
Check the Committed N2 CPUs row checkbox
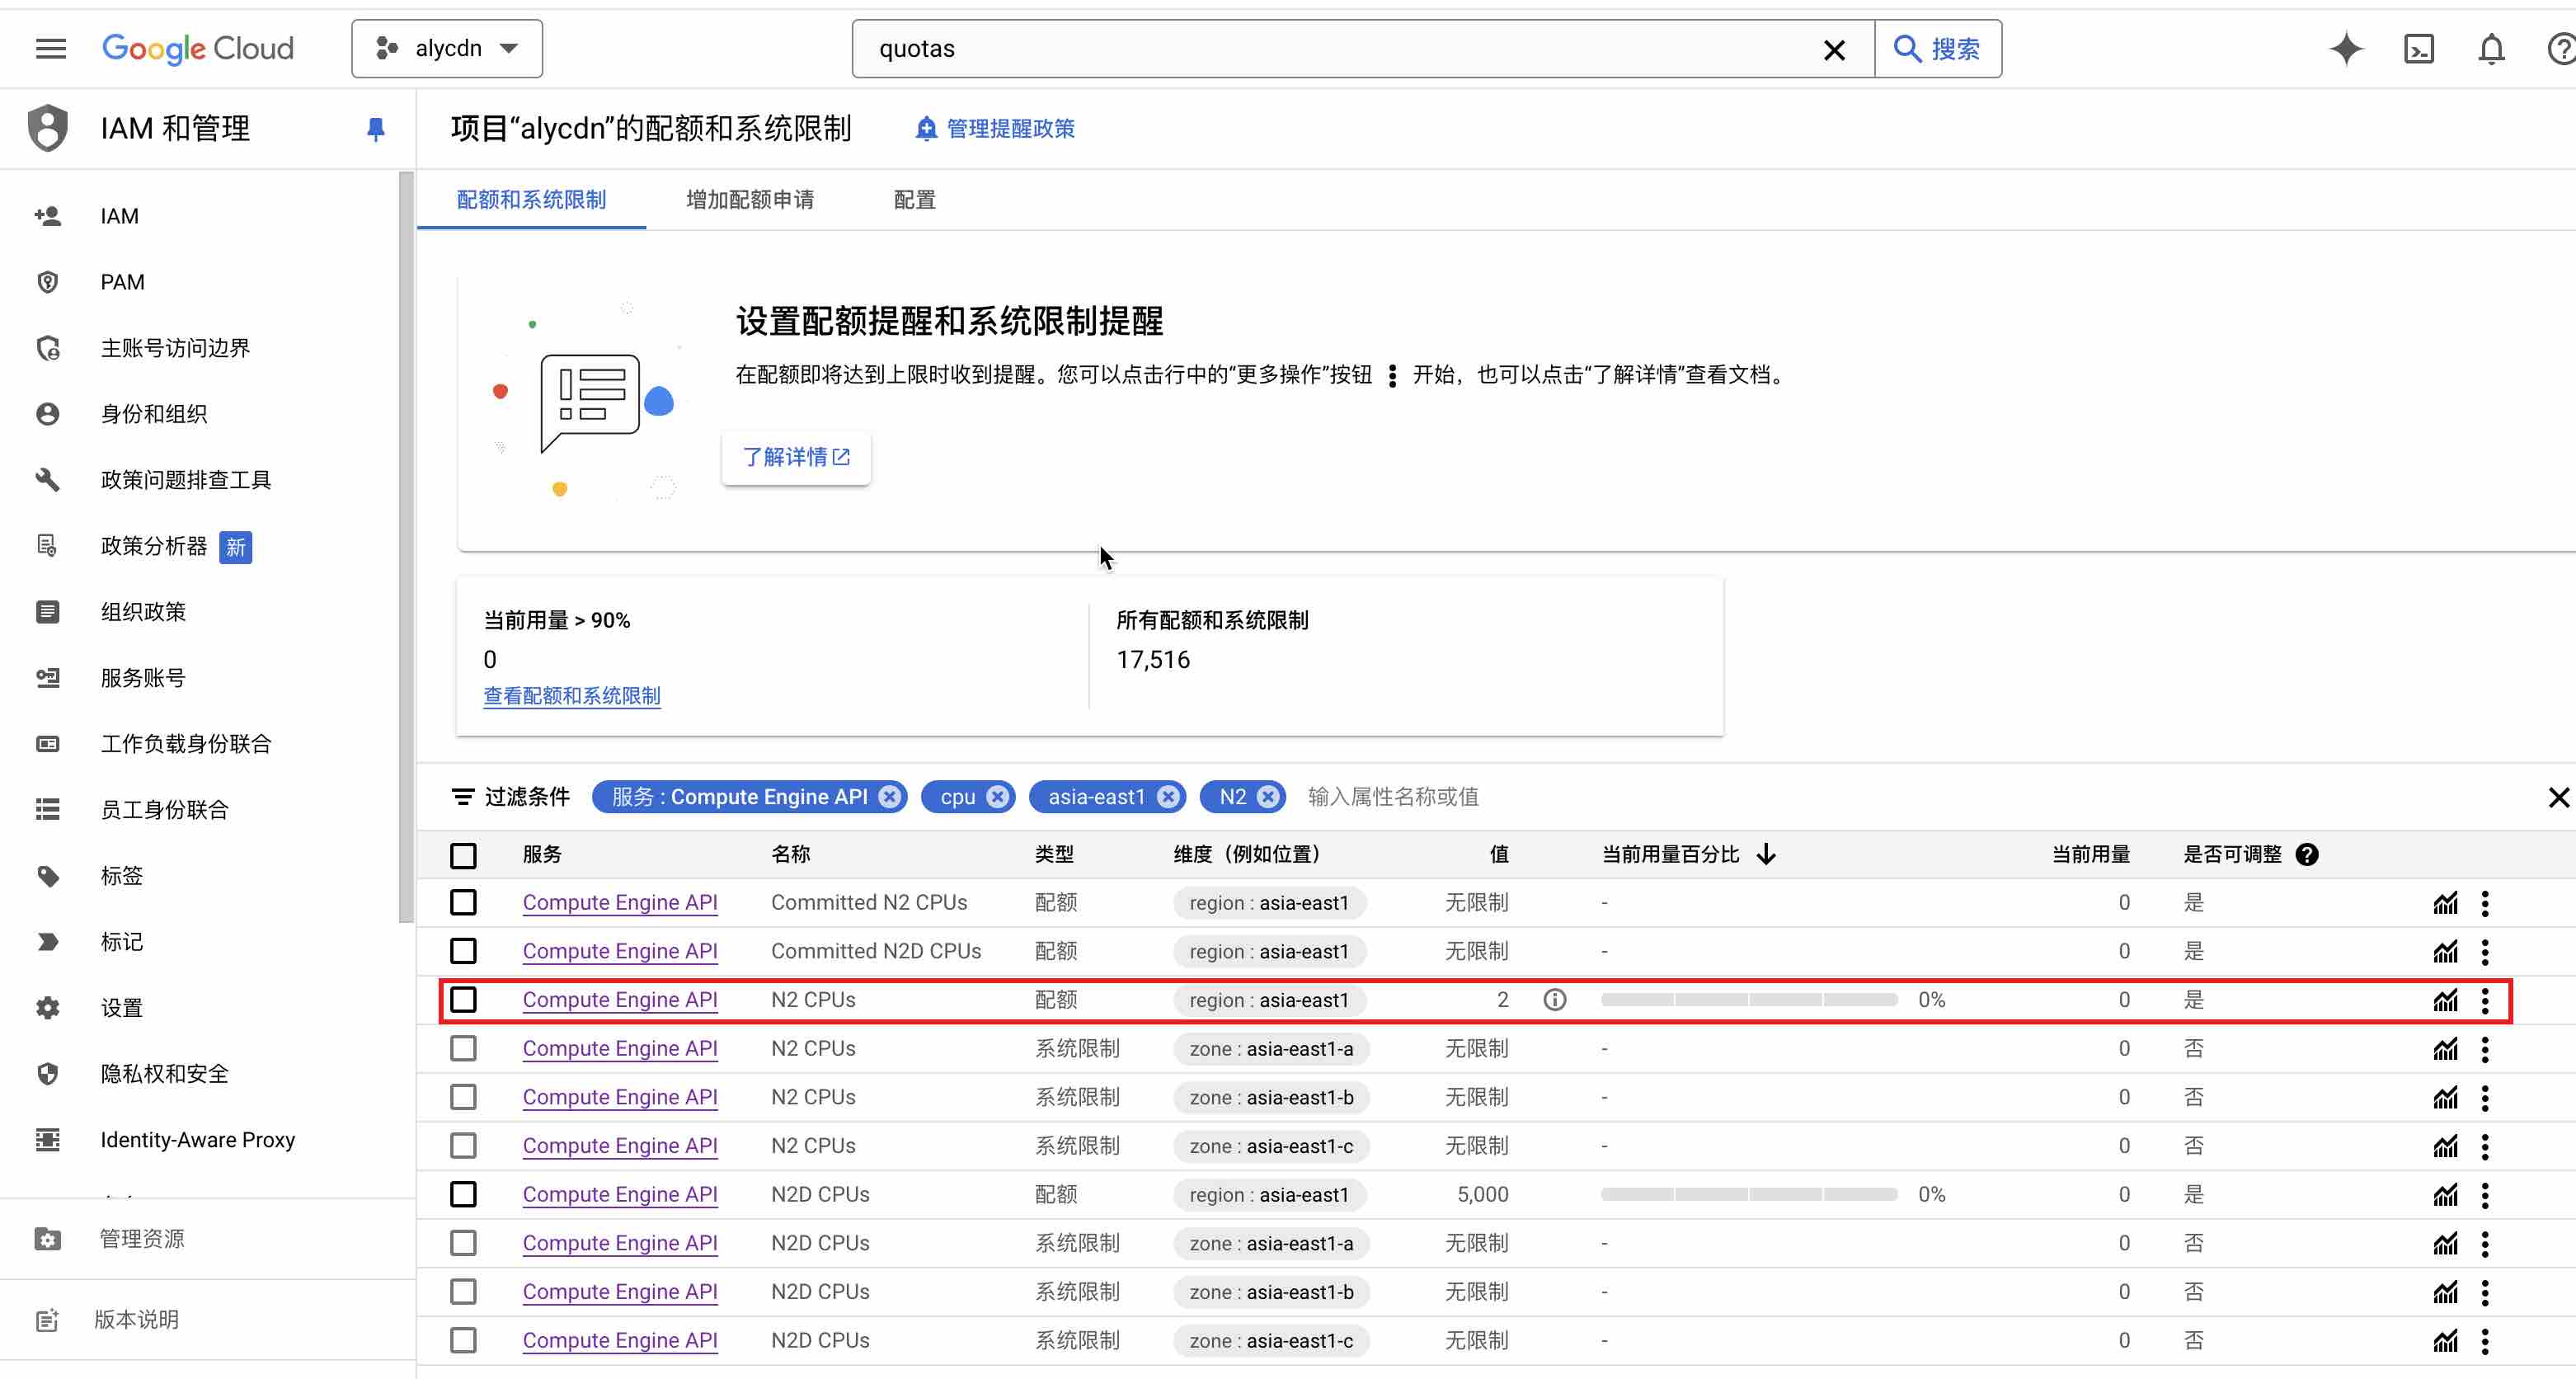coord(463,903)
